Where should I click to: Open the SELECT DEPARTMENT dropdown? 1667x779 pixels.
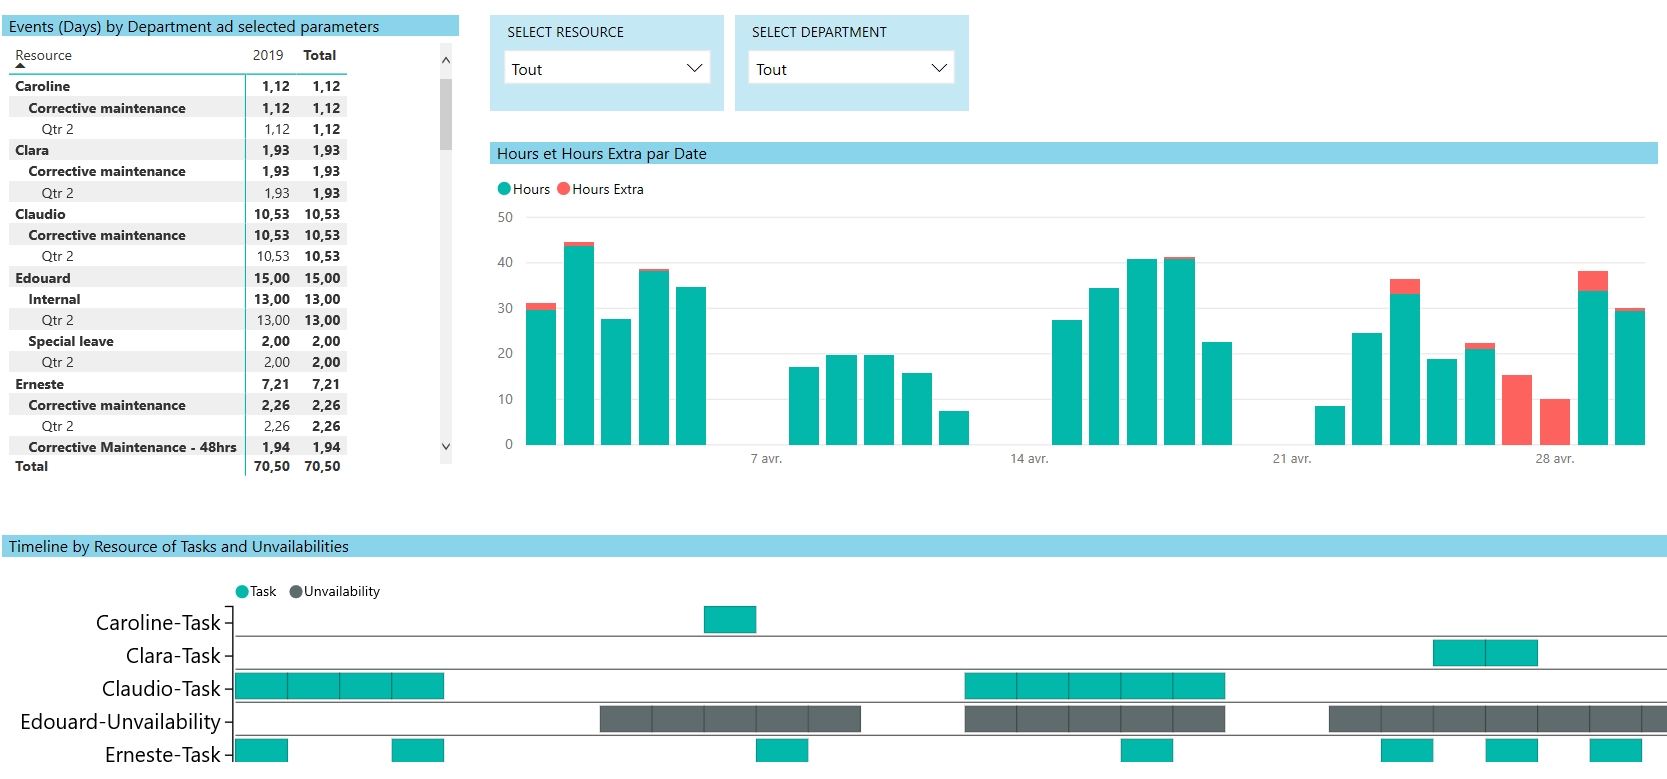850,68
